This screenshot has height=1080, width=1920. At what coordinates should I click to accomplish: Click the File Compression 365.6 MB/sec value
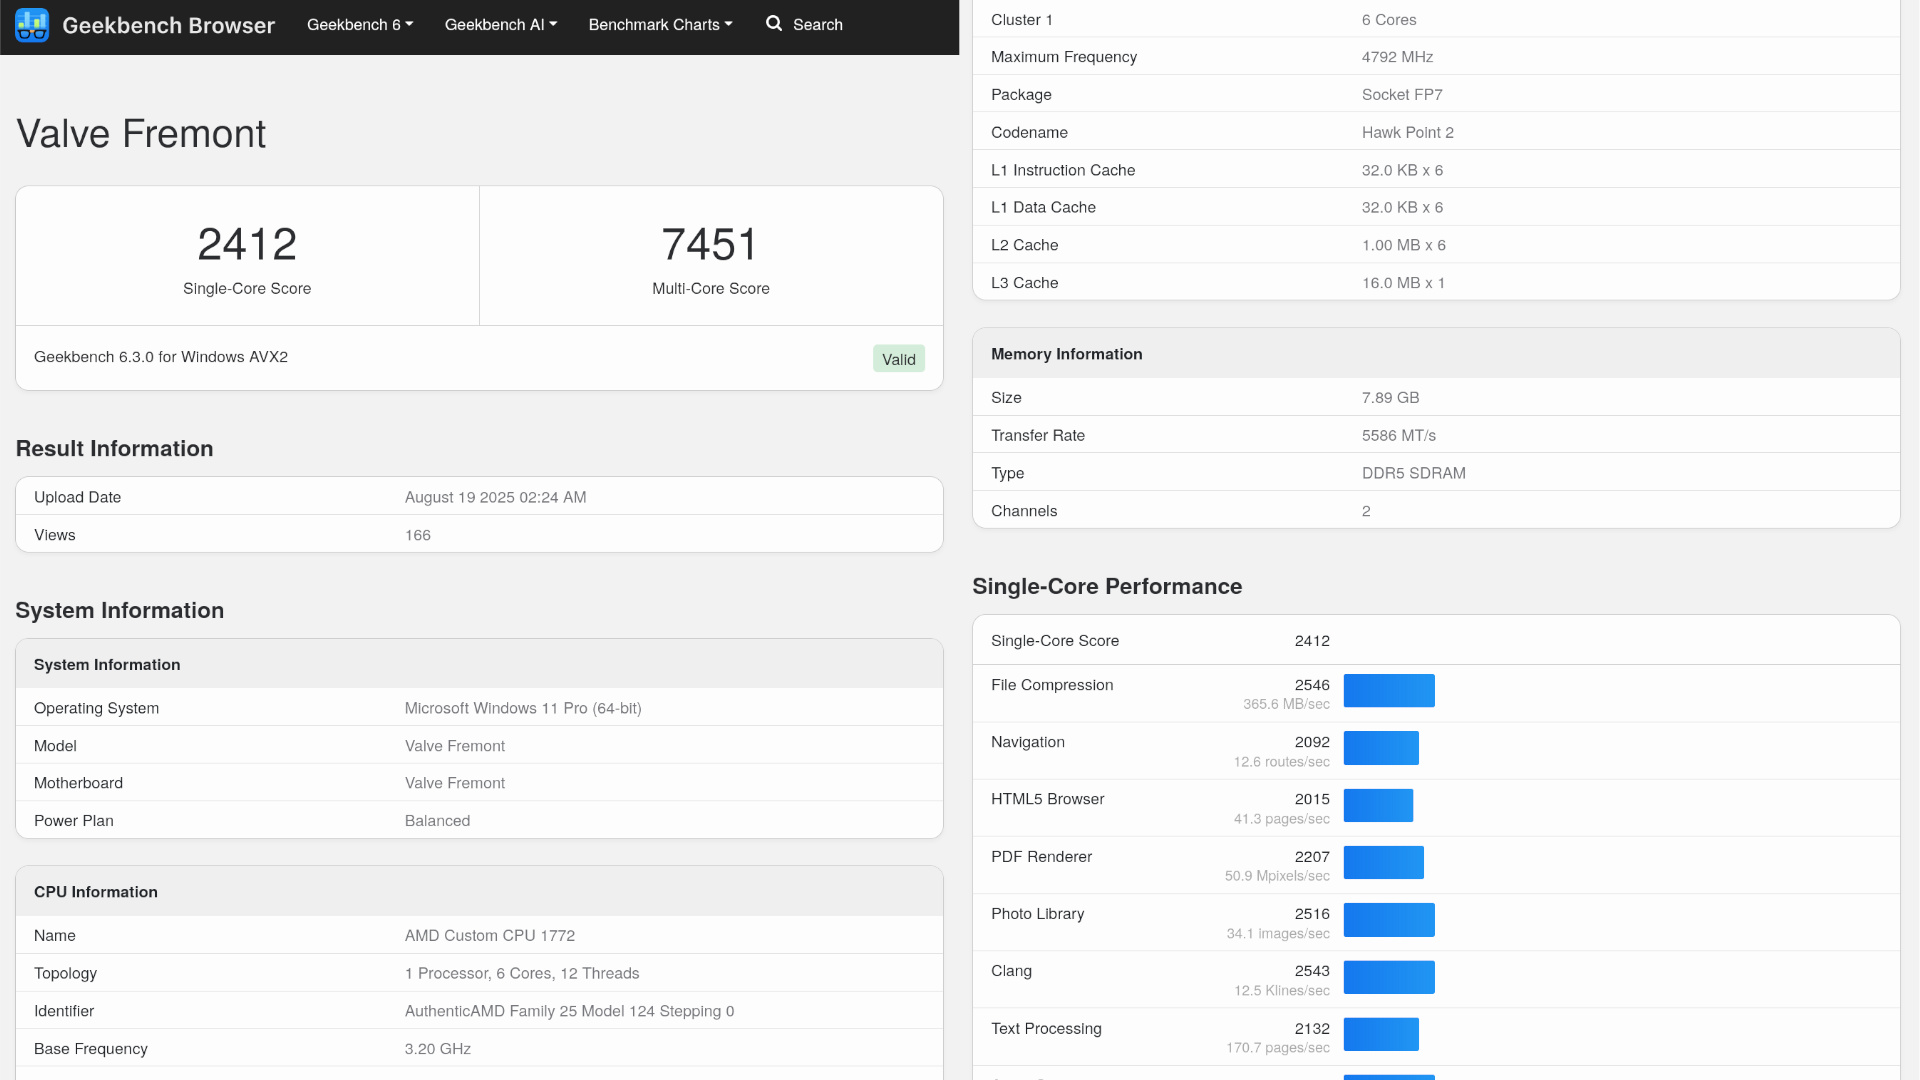pyautogui.click(x=1286, y=704)
